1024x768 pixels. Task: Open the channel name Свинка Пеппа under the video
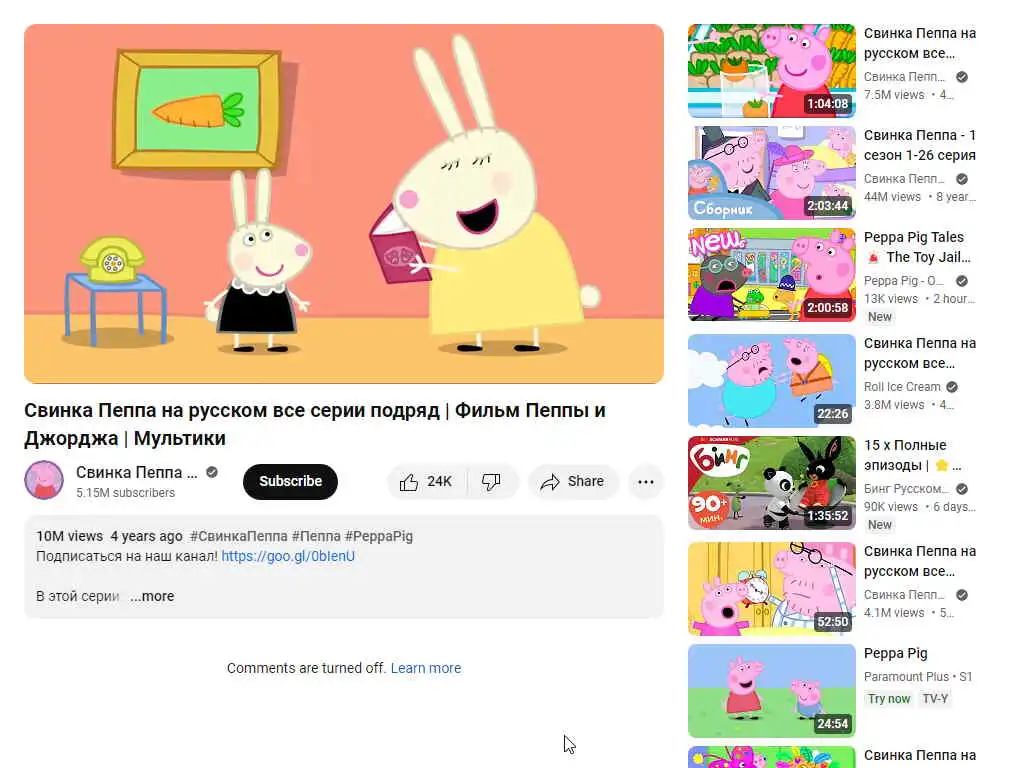point(136,472)
